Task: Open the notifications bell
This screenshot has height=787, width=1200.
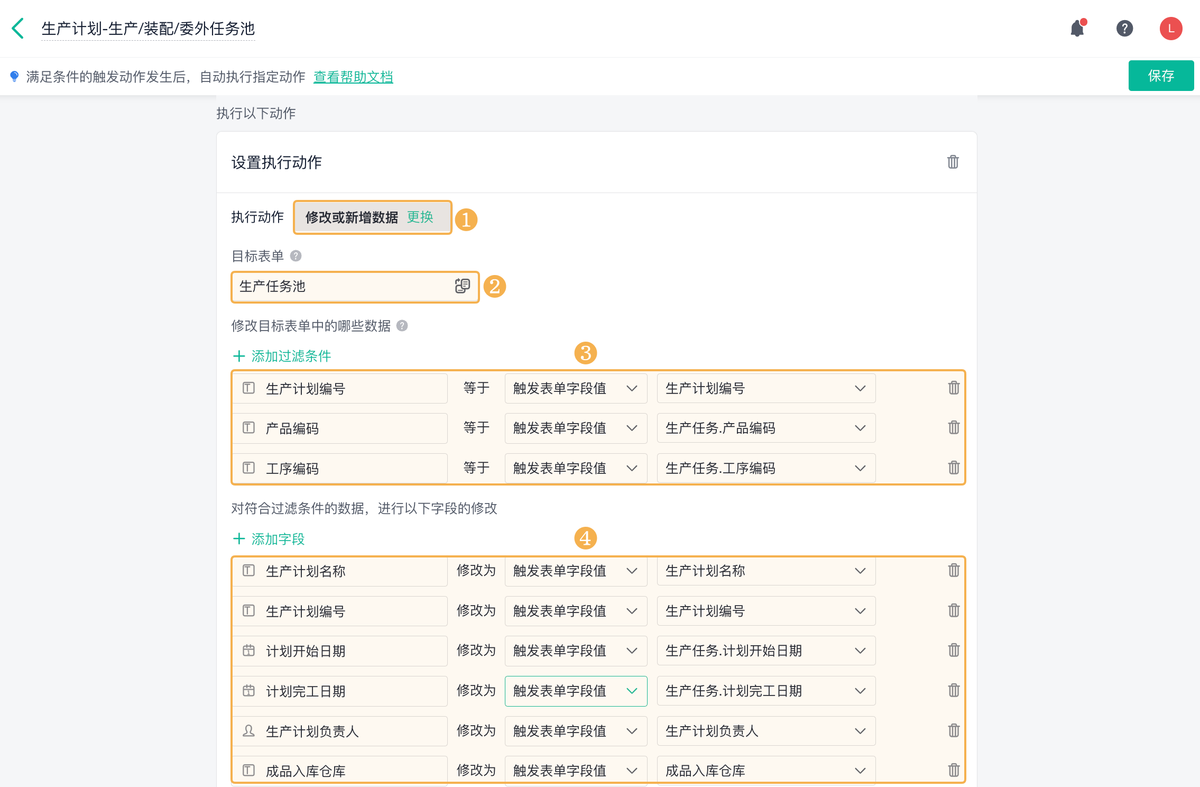Action: [1077, 29]
